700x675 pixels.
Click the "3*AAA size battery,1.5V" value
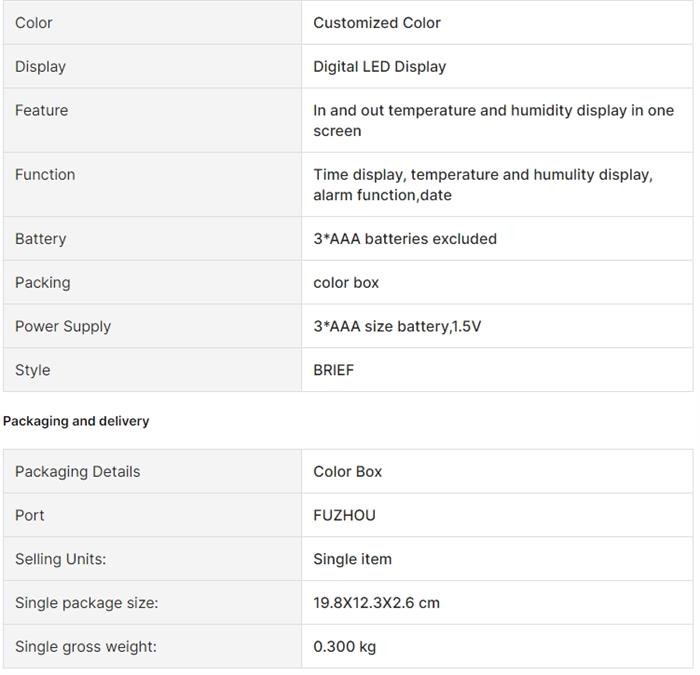pos(397,327)
